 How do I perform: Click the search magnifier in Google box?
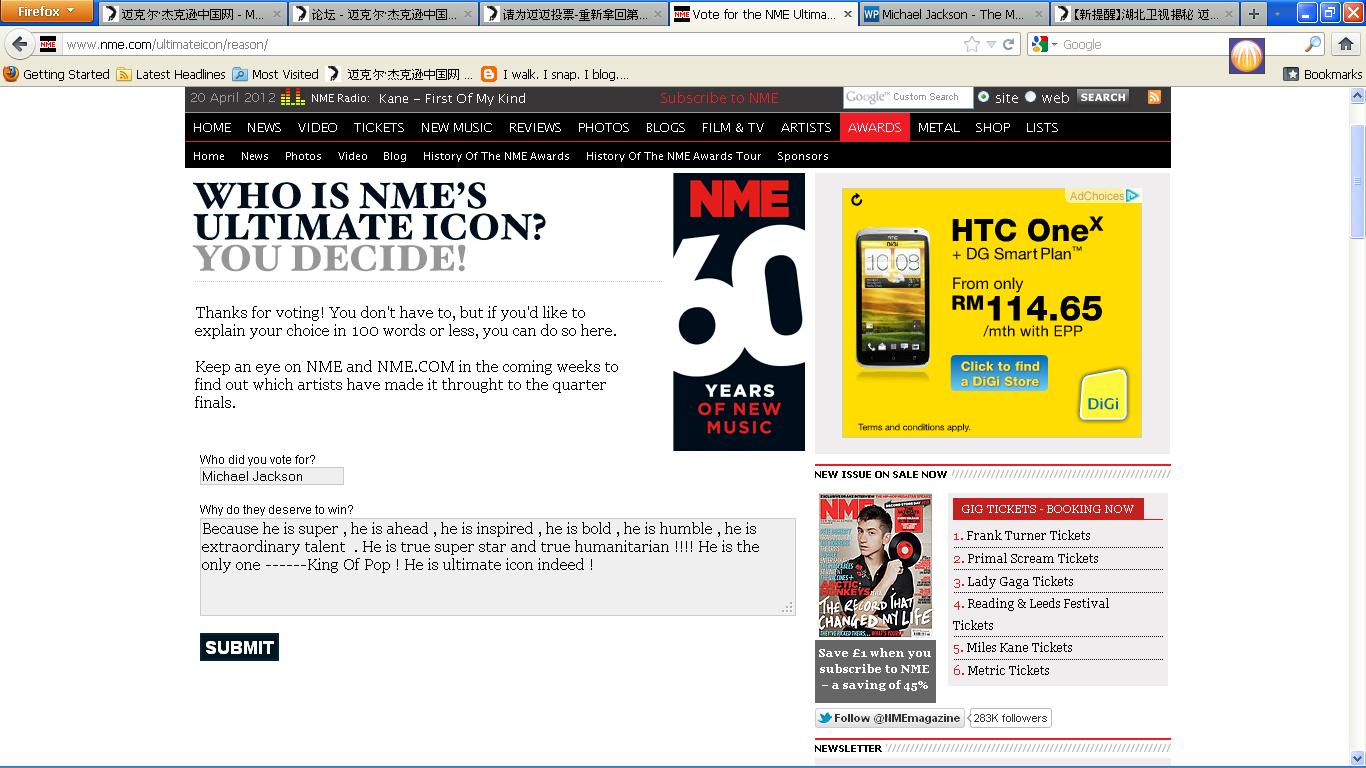[x=1313, y=44]
